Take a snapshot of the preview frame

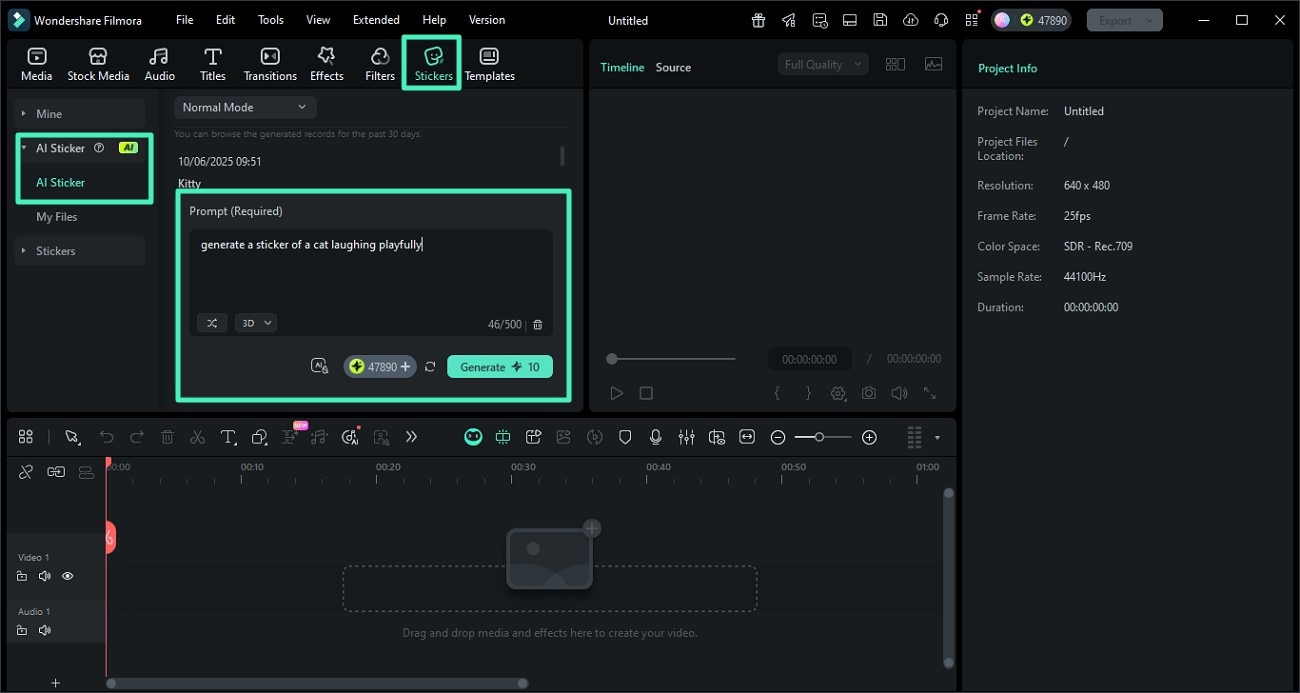(x=868, y=392)
